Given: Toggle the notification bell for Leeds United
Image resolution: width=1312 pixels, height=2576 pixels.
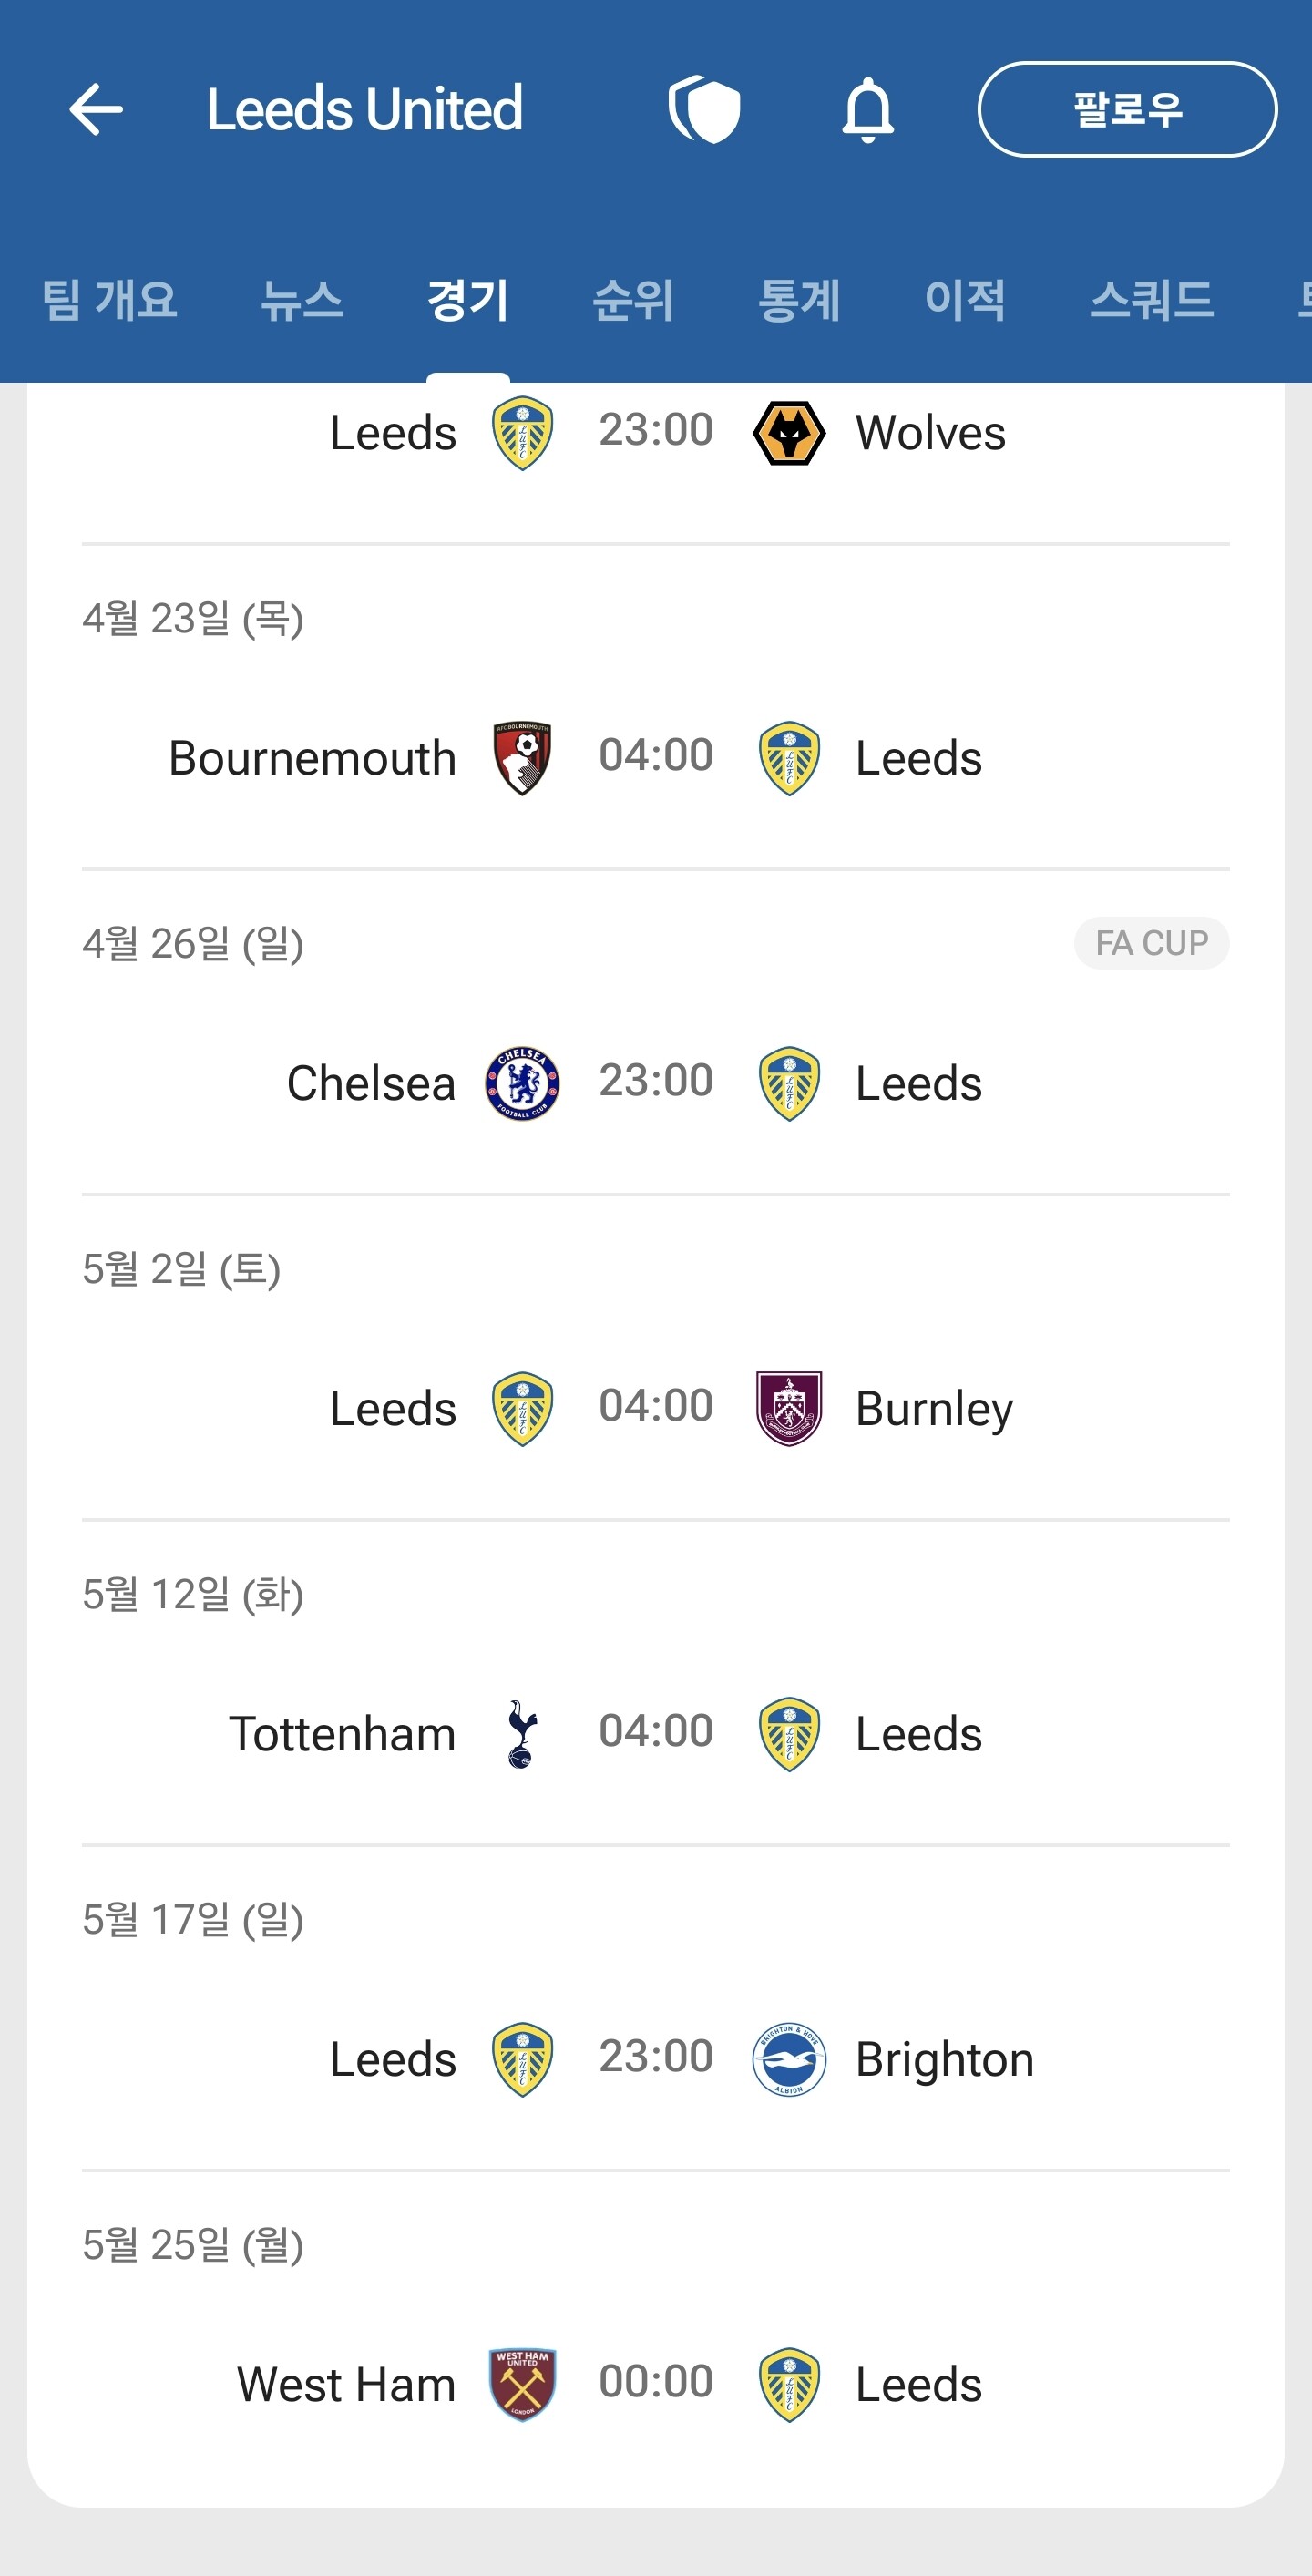Looking at the screenshot, I should [x=867, y=109].
